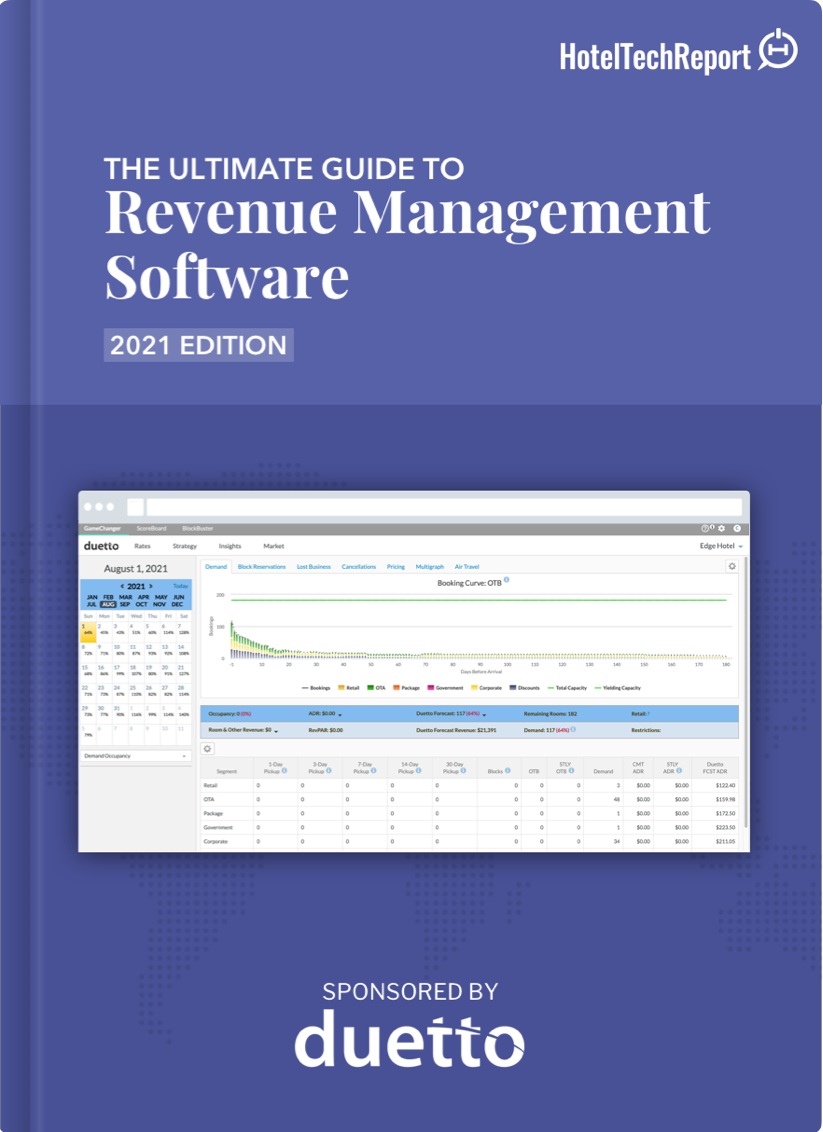Image resolution: width=823 pixels, height=1132 pixels.
Task: Expand the ADR $0.00 dropdown arrow
Action: click(x=339, y=714)
